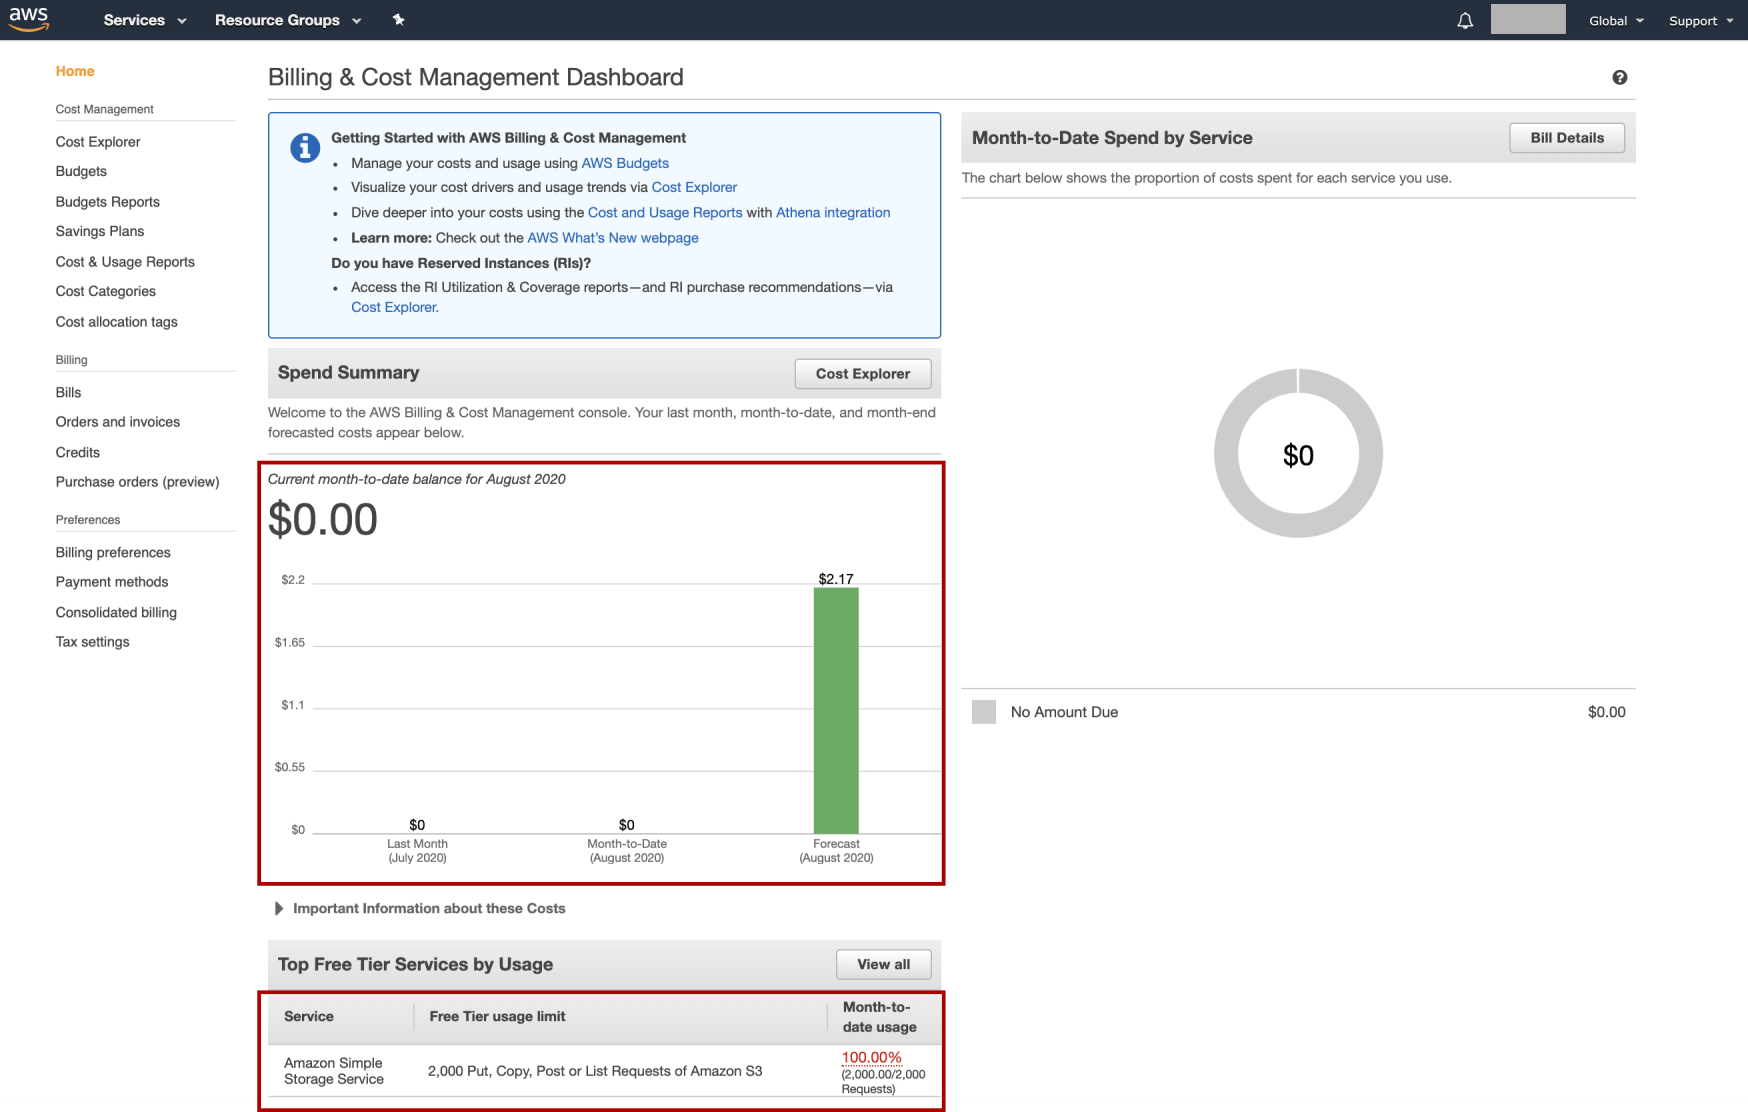Click the No Amount Due legend text
The width and height of the screenshot is (1748, 1112).
(1064, 712)
